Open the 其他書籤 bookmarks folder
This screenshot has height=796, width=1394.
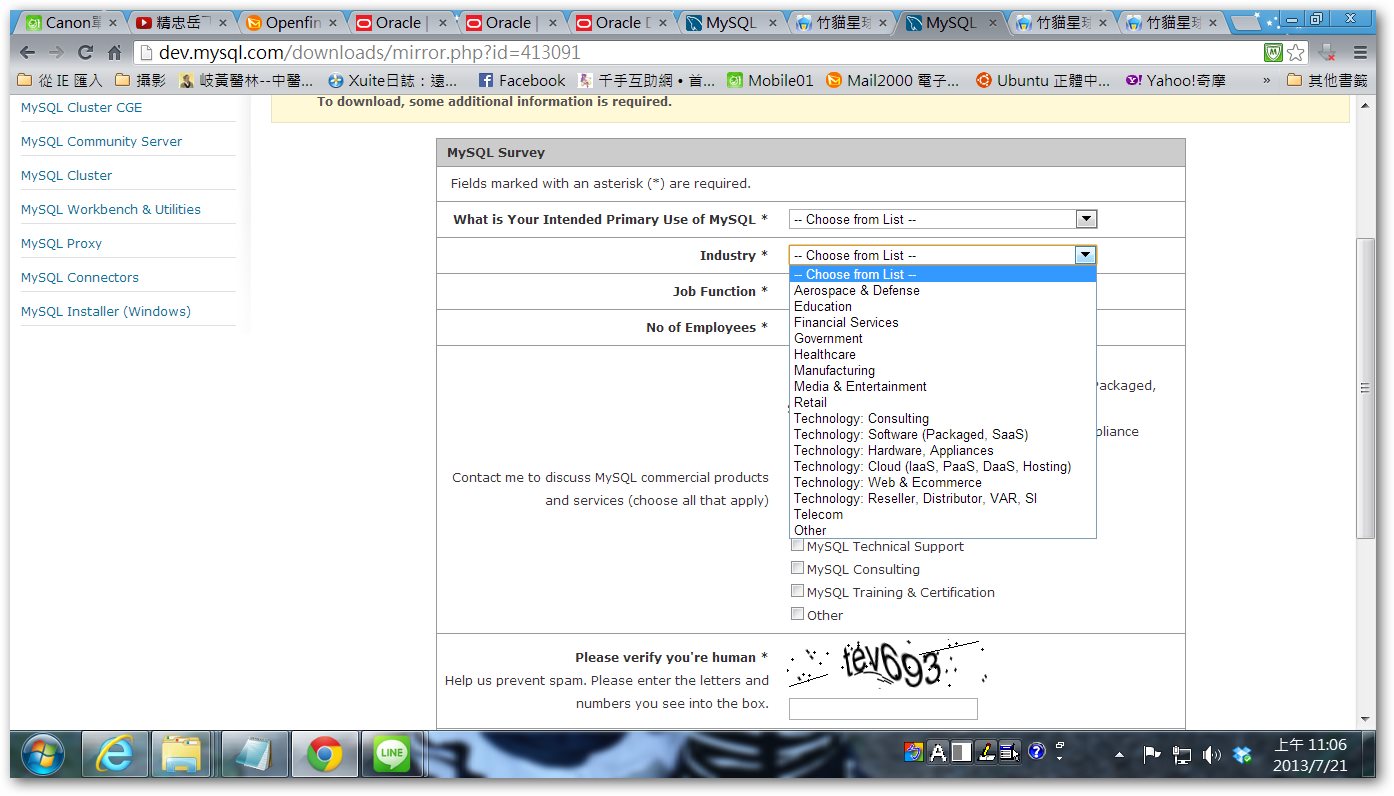tap(1328, 81)
